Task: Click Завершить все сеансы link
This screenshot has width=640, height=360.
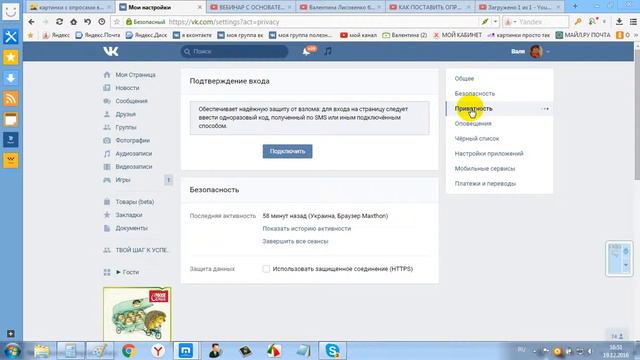Action: tap(295, 241)
